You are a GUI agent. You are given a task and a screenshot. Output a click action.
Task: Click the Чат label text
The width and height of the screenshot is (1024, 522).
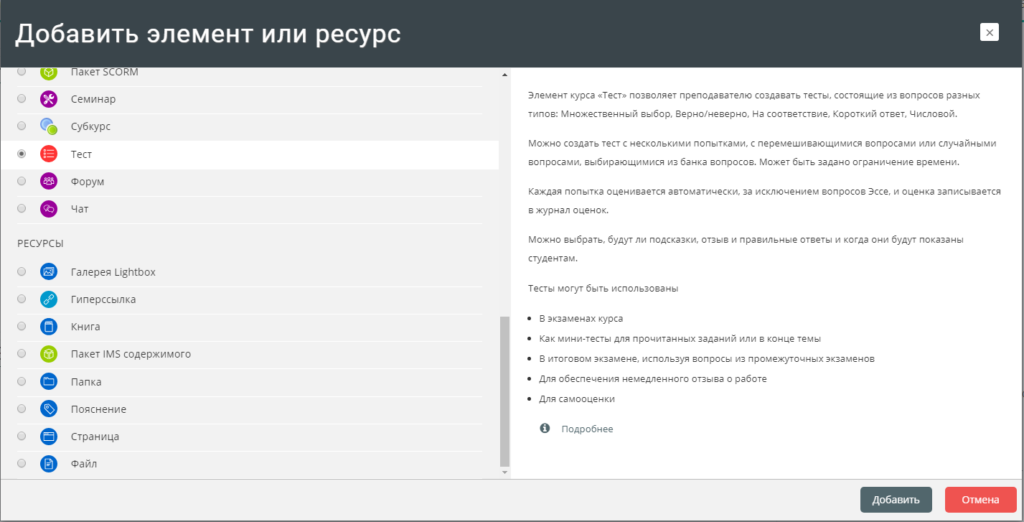80,209
